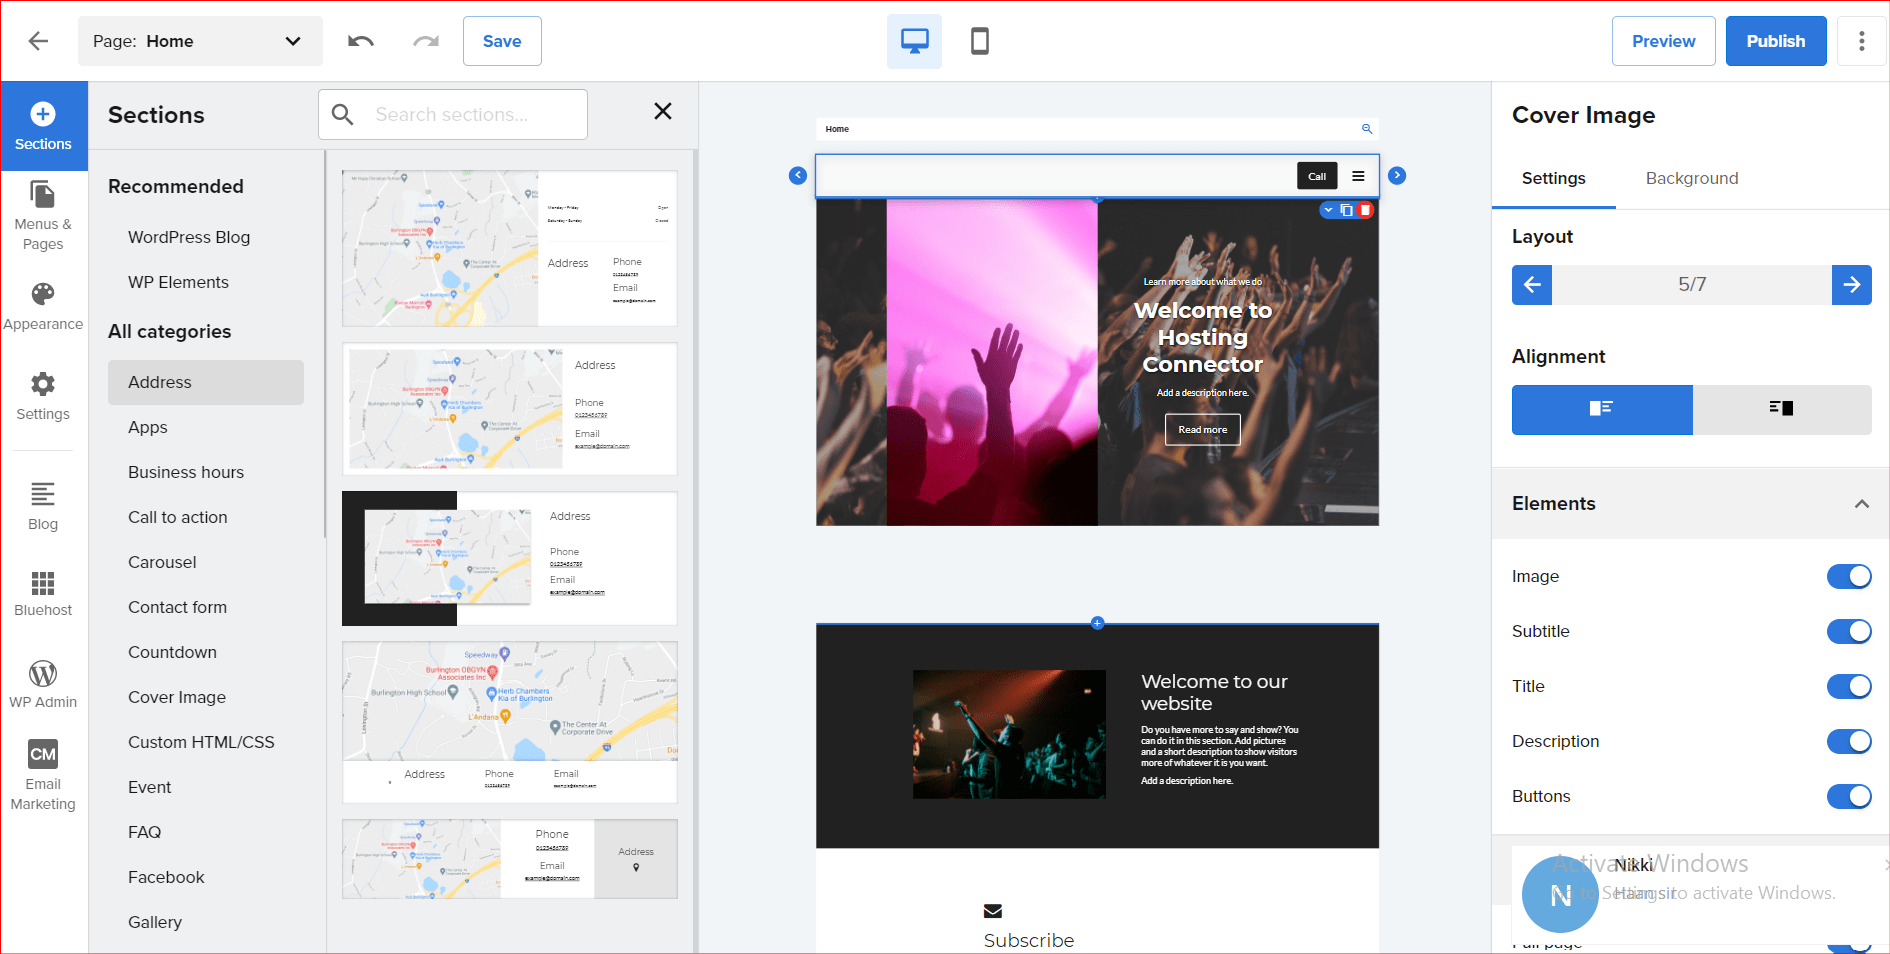Toggle the Buttons element off

(1848, 797)
